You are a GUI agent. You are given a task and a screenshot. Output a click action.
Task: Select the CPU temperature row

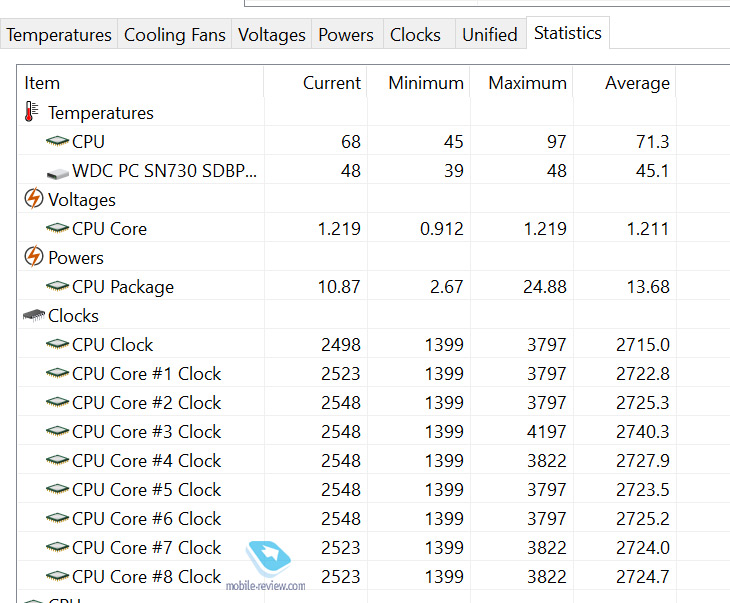(x=88, y=142)
